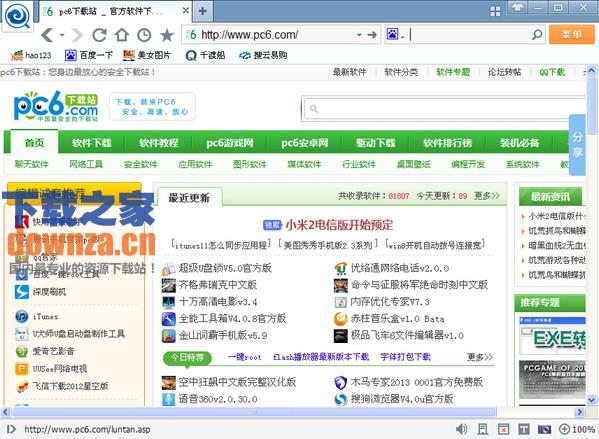Click the 赤柱音乐盒v1.0 Beta icon
The width and height of the screenshot is (599, 439).
pyautogui.click(x=340, y=319)
